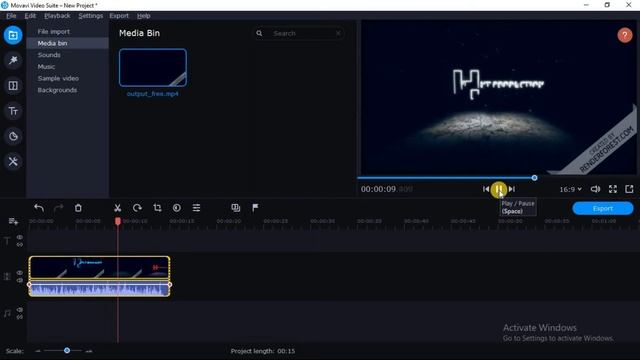Open the Playback menu
Viewport: 640px width, 360px height.
tap(57, 16)
